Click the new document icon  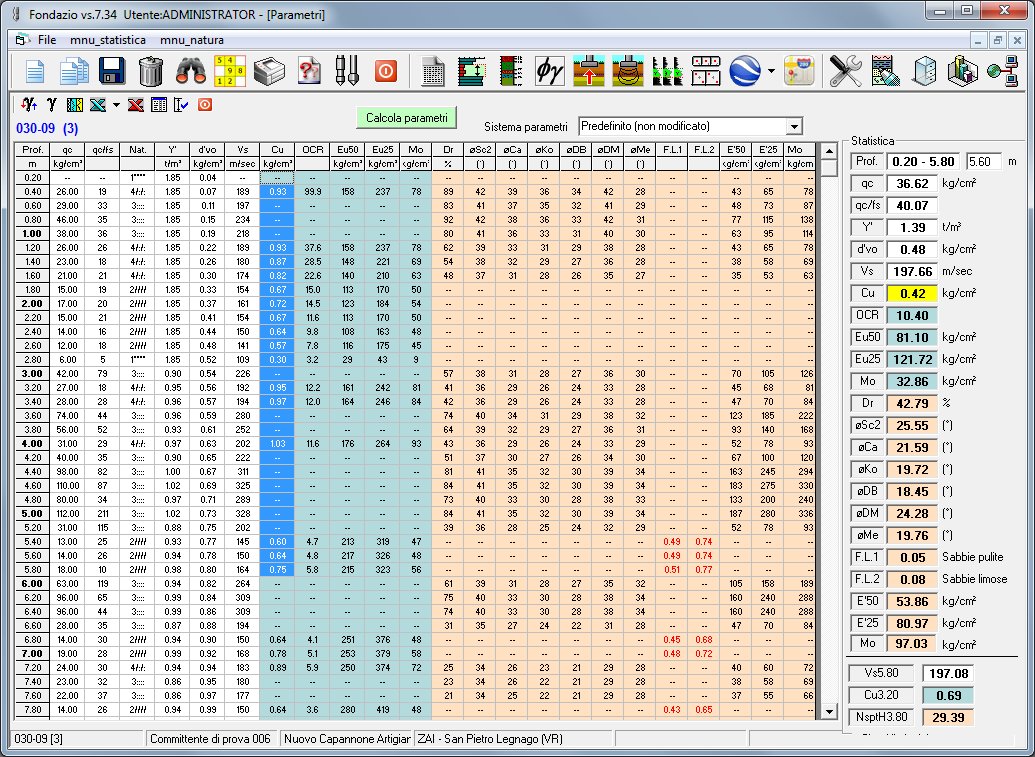coord(34,71)
